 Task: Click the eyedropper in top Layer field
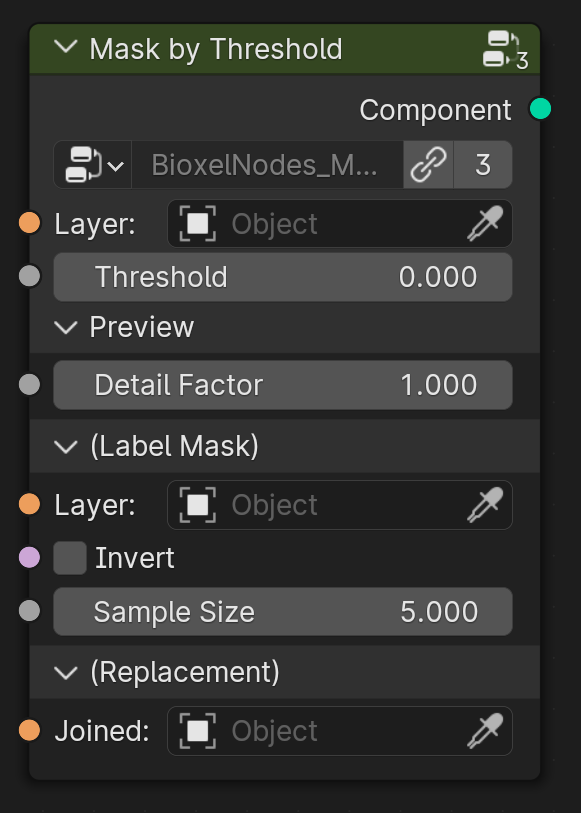[x=485, y=223]
